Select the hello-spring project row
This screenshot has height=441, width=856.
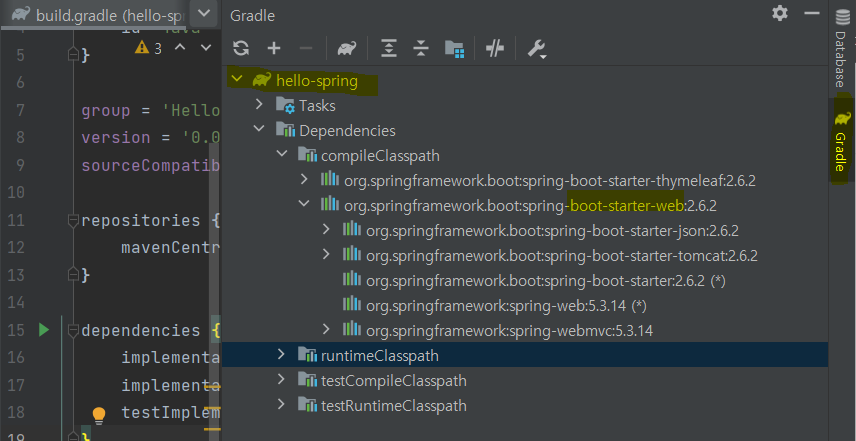pos(525,81)
